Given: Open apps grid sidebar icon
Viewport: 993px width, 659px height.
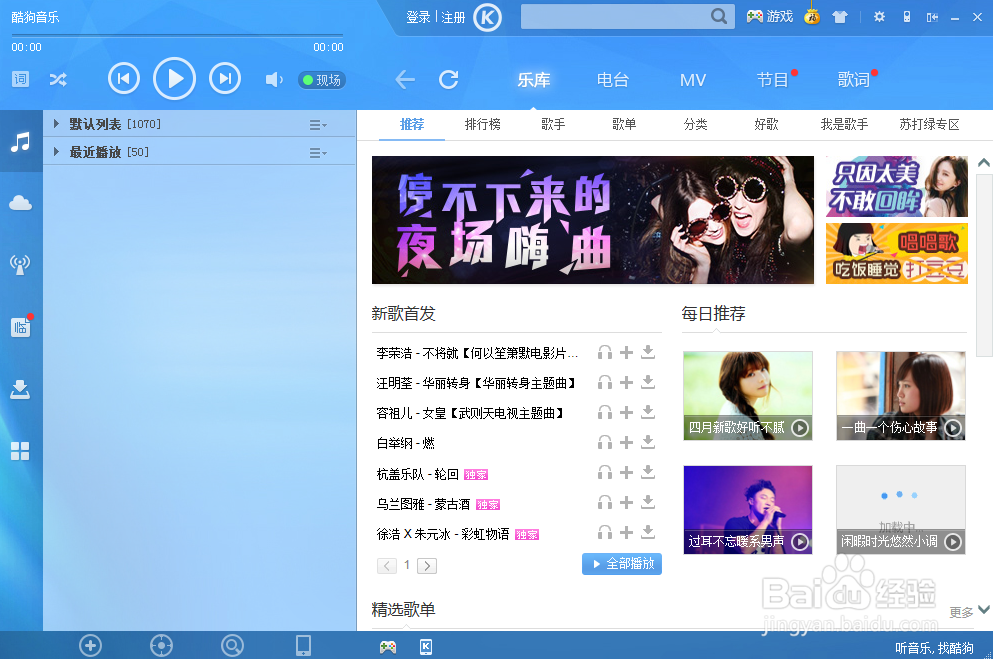Looking at the screenshot, I should pyautogui.click(x=20, y=451).
